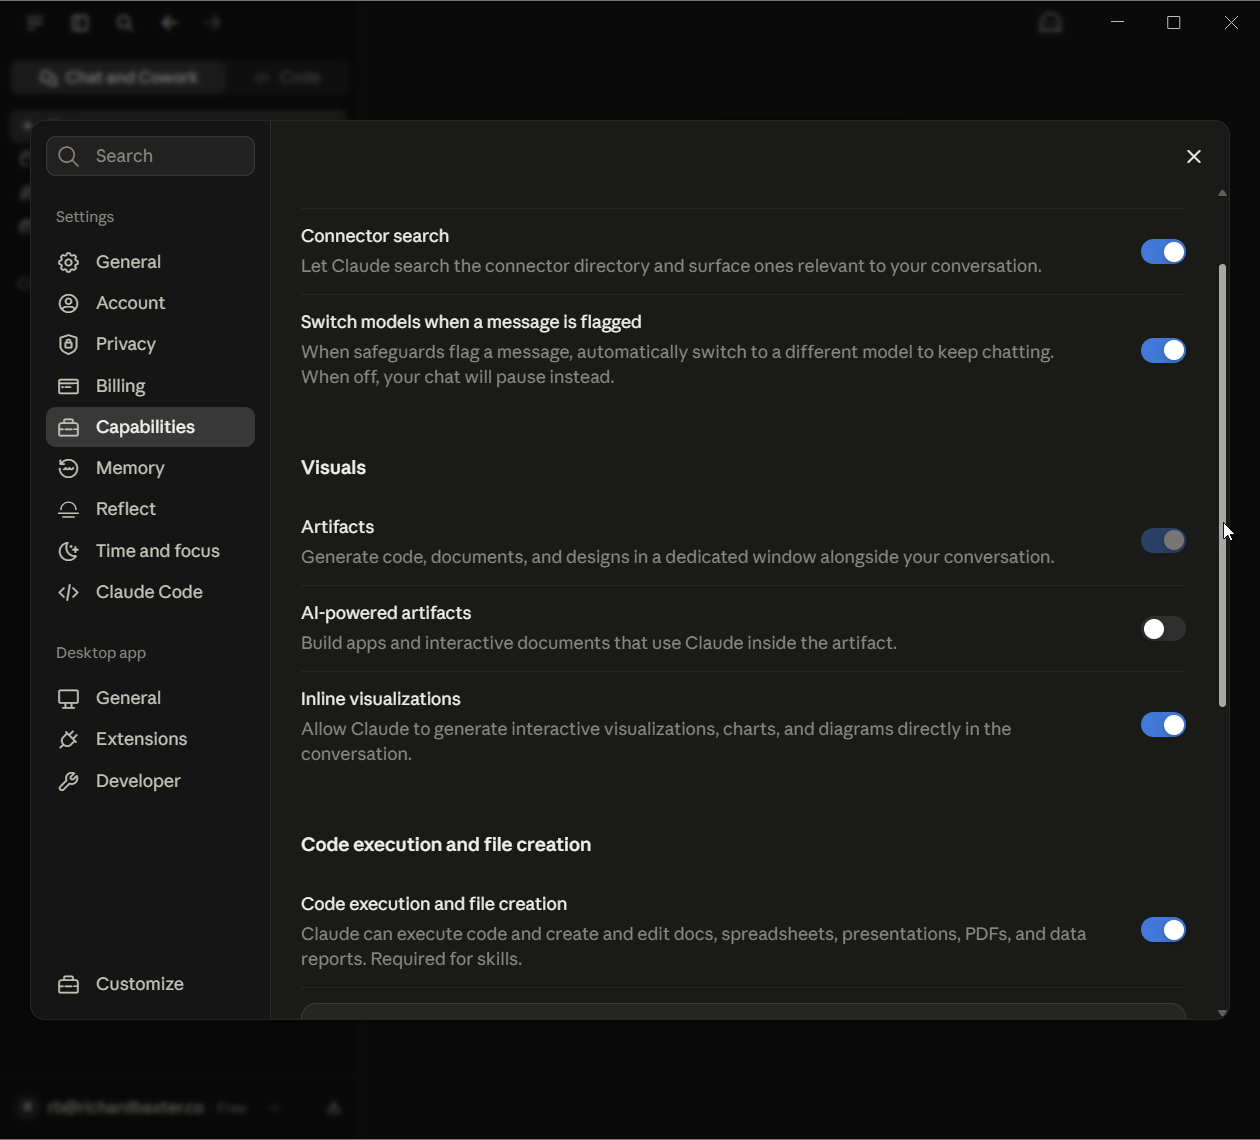
Task: Click the "Visuals" section heading
Action: coord(333,468)
